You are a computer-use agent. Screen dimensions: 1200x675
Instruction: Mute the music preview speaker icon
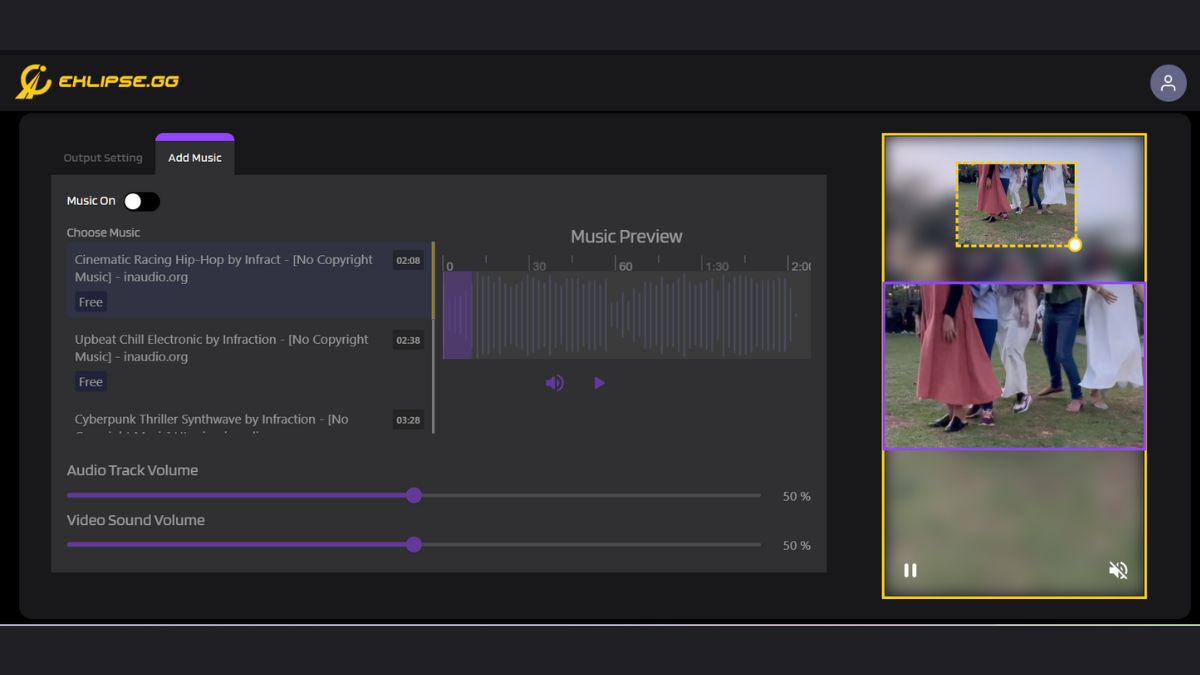pos(554,382)
